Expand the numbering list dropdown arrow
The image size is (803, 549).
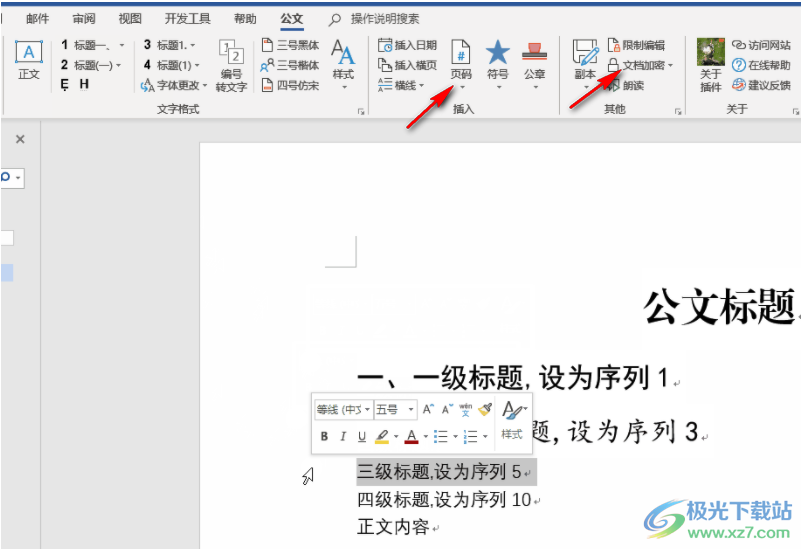pos(485,437)
